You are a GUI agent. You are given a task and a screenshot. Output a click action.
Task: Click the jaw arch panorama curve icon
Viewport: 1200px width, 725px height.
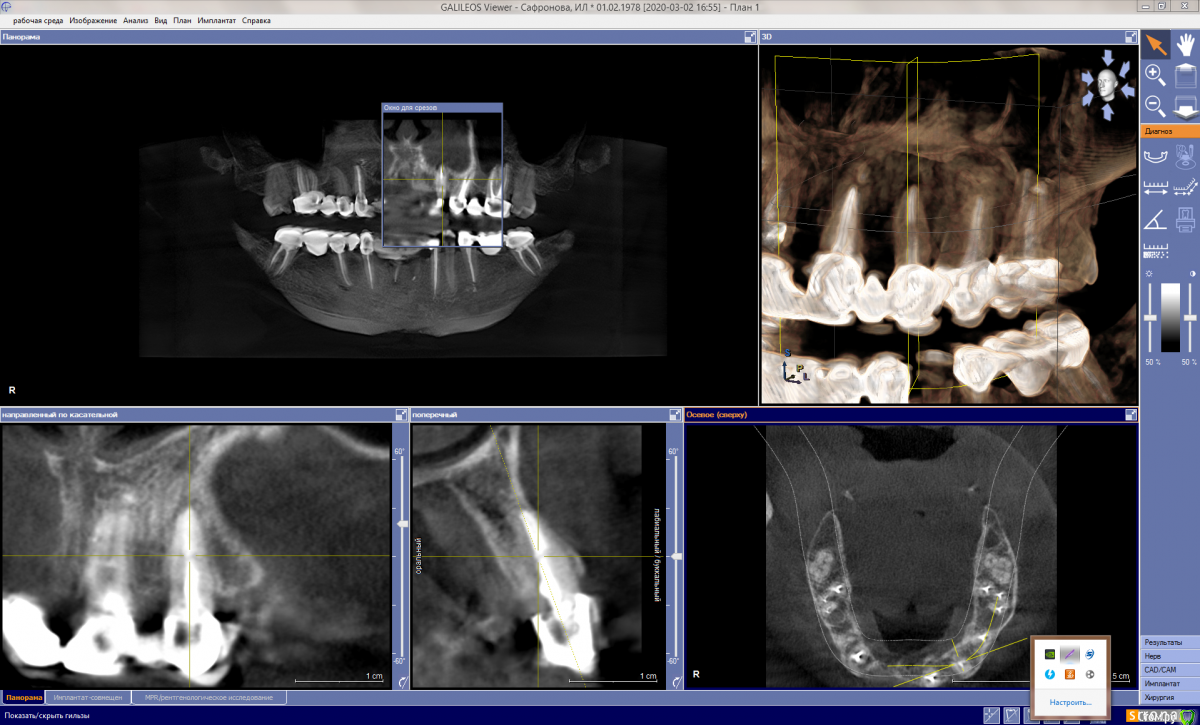(1155, 156)
